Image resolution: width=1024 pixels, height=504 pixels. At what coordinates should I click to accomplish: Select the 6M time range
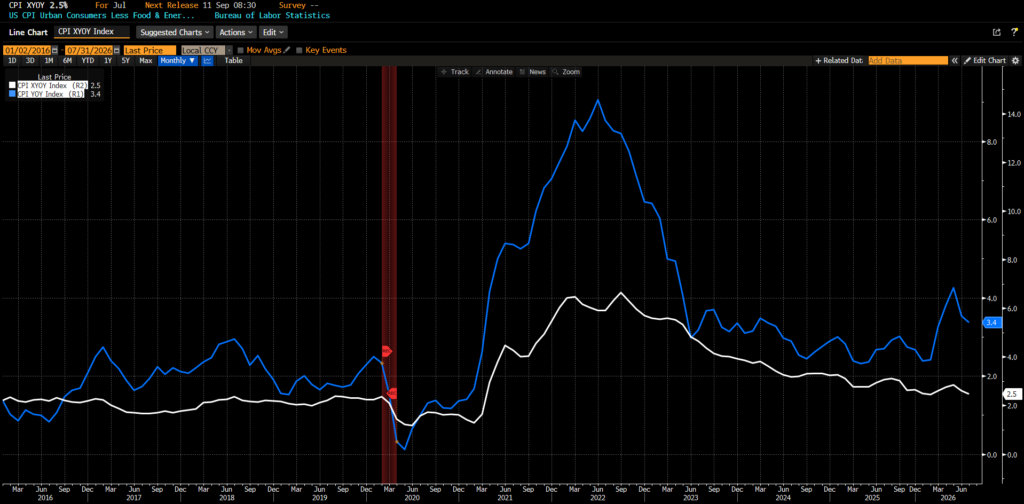tap(67, 61)
